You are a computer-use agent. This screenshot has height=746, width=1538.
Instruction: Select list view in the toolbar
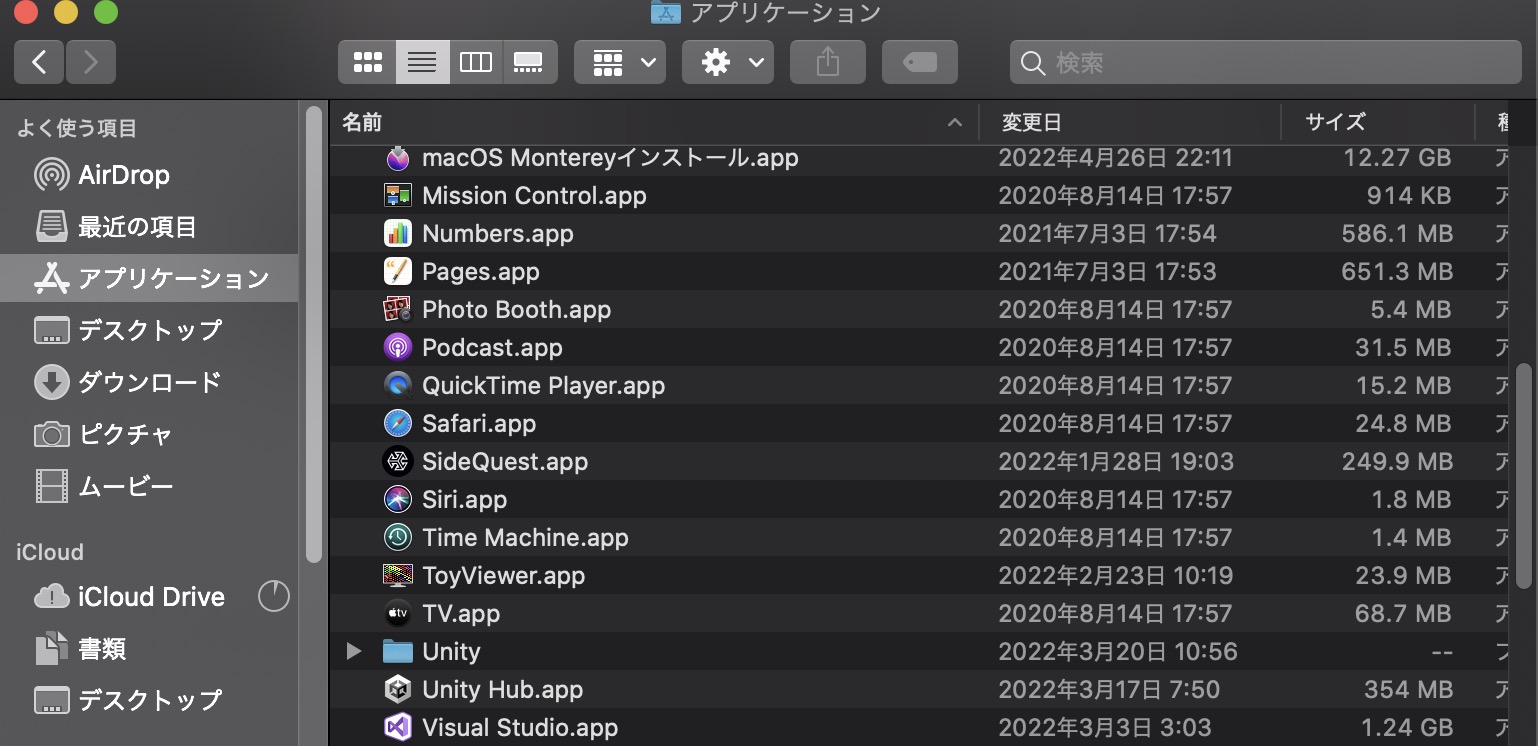421,62
